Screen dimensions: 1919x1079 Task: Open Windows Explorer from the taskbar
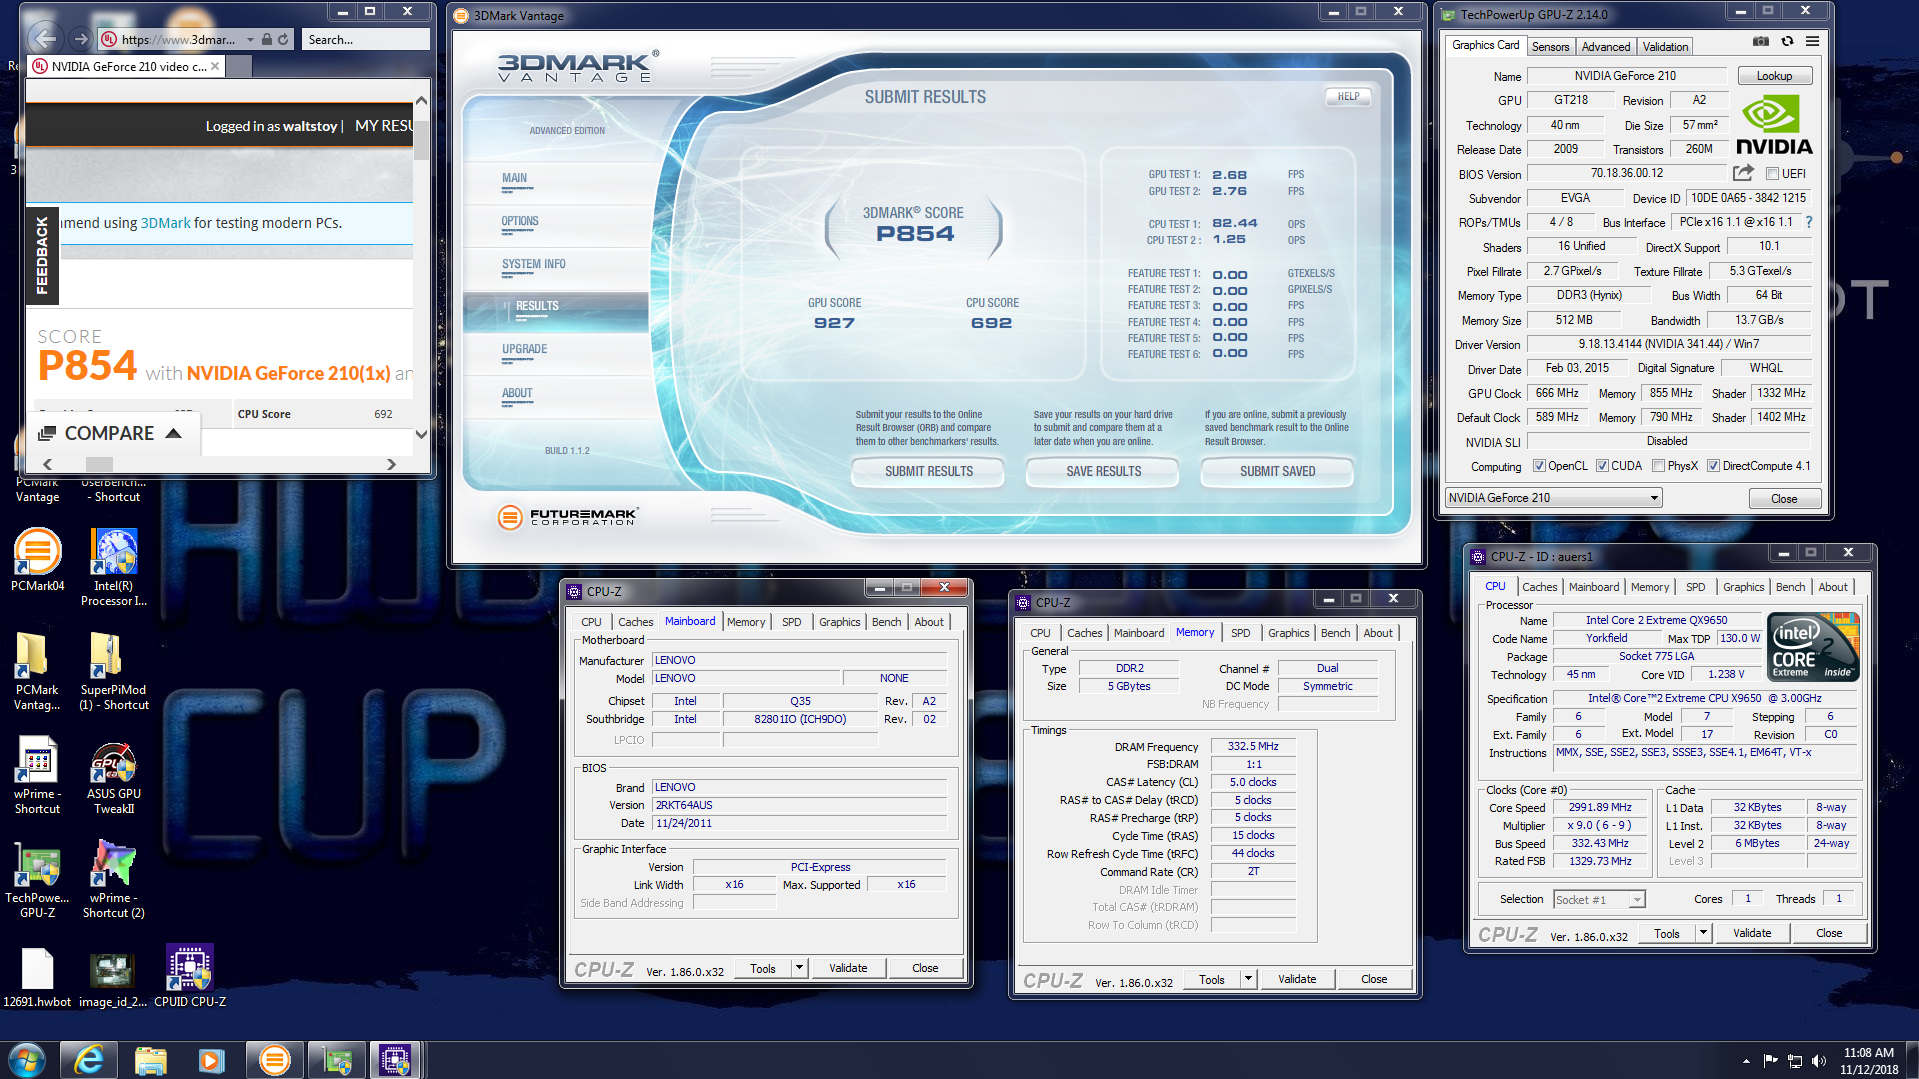(150, 1060)
